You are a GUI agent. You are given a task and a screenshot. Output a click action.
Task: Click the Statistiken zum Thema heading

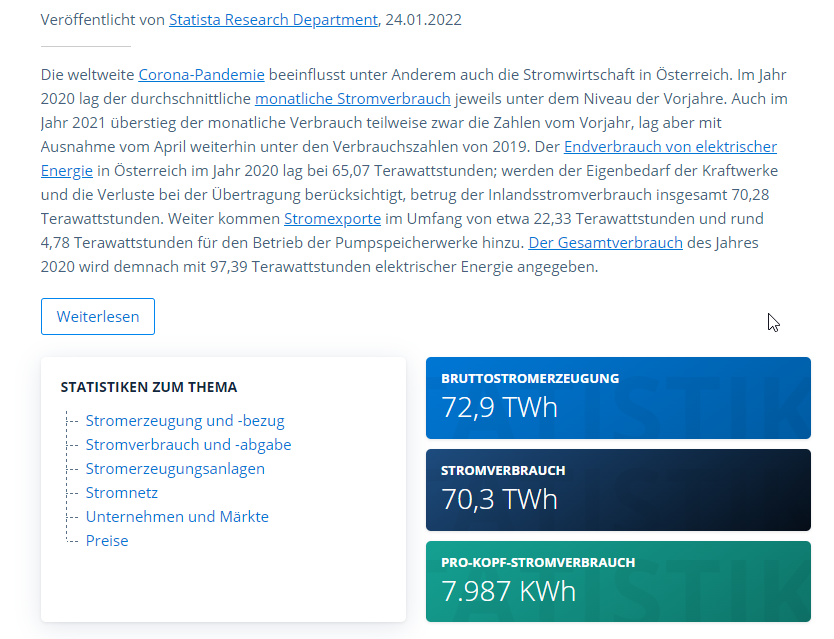pyautogui.click(x=149, y=387)
